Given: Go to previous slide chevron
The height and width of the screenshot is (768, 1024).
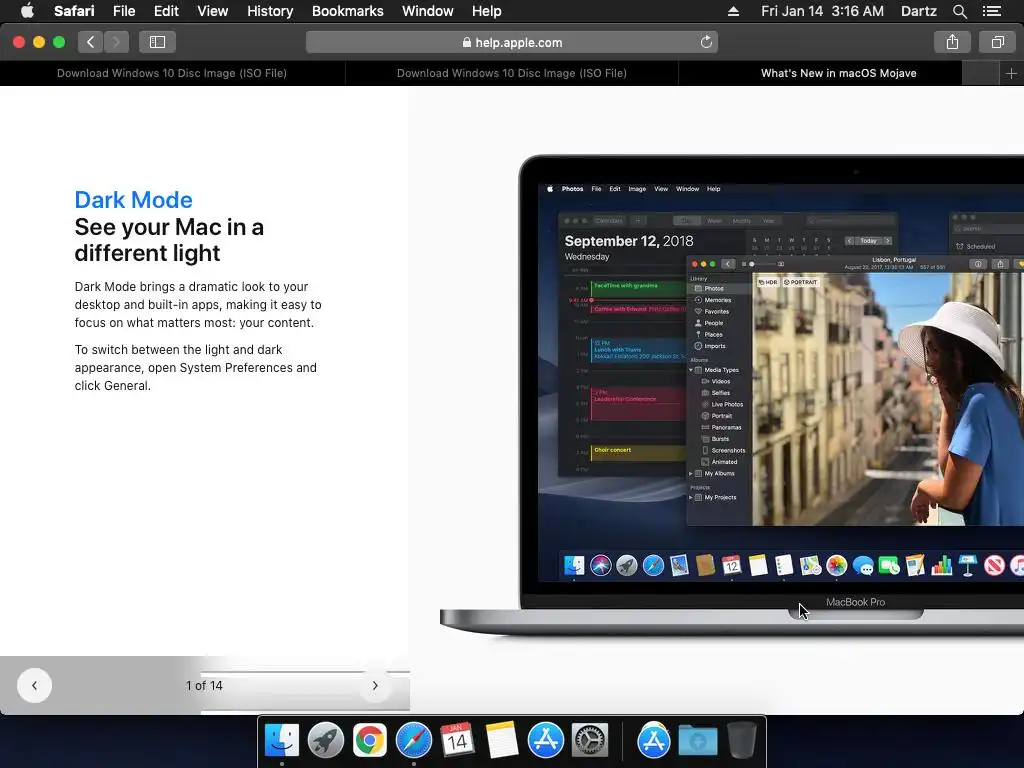Looking at the screenshot, I should tap(34, 685).
